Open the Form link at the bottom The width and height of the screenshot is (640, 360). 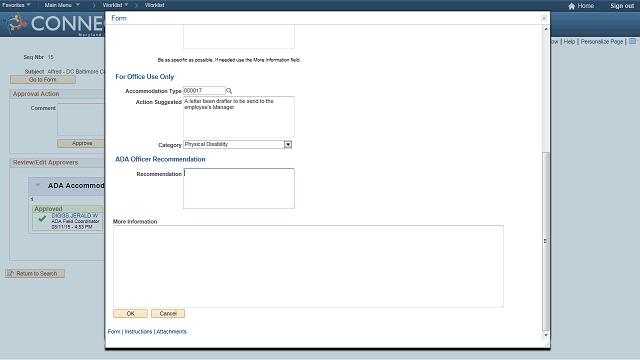pyautogui.click(x=114, y=331)
